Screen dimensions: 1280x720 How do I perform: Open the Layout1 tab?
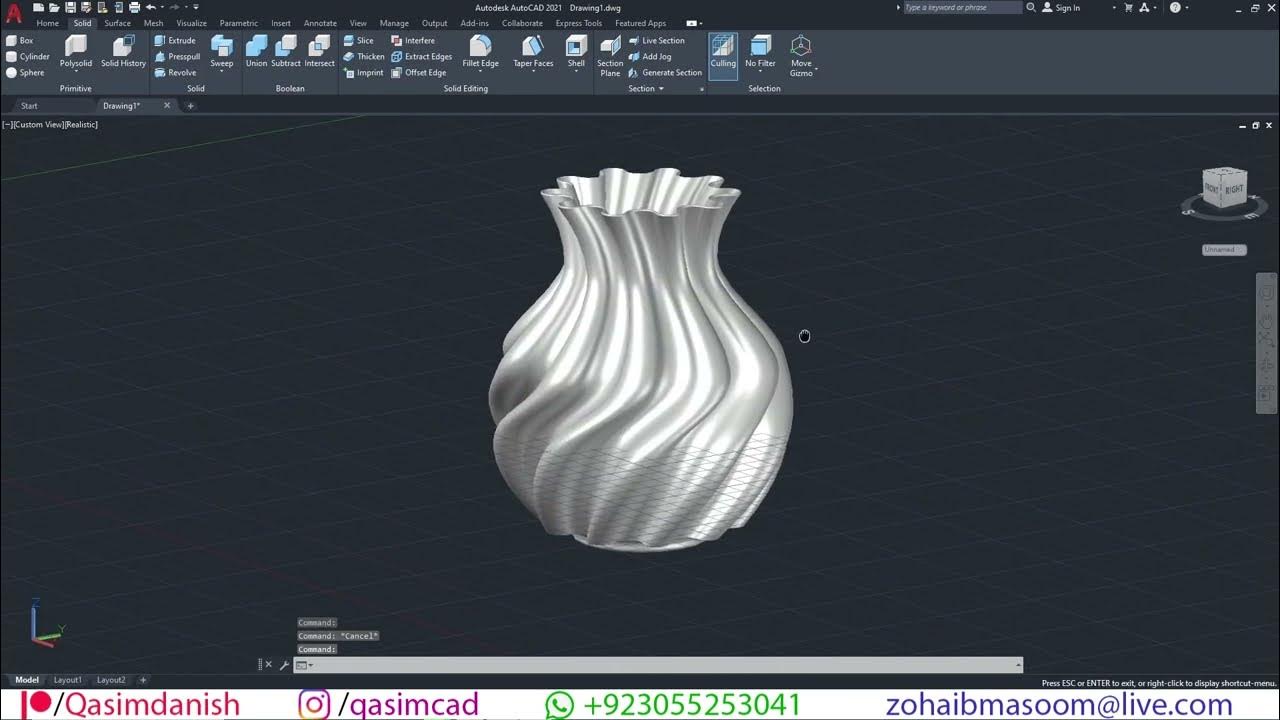click(x=68, y=680)
